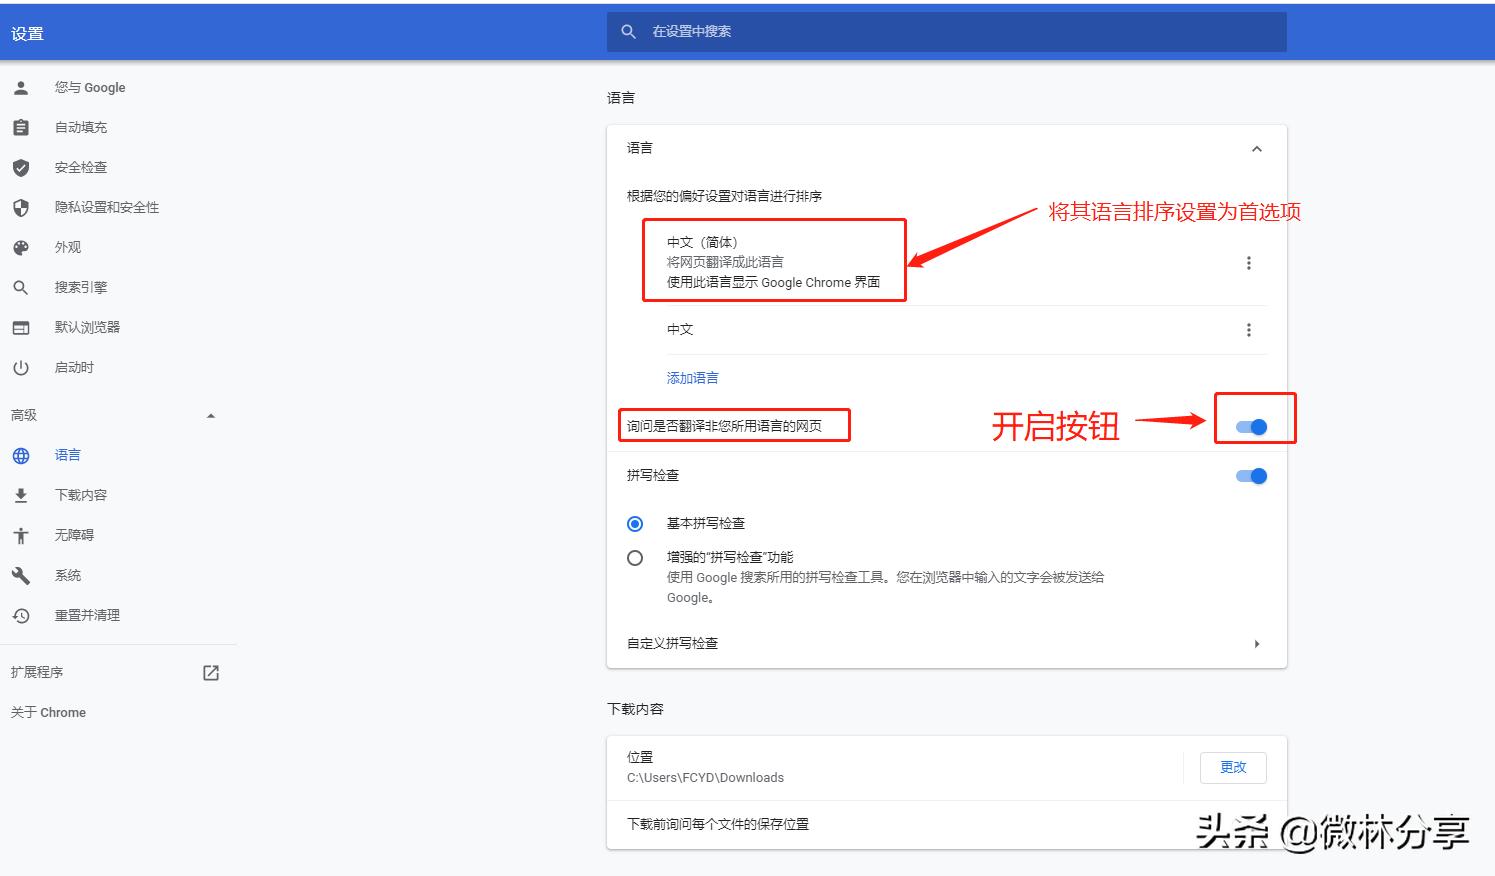Viewport: 1495px width, 876px height.
Task: Open the 外观 appearance settings
Action: click(x=67, y=247)
